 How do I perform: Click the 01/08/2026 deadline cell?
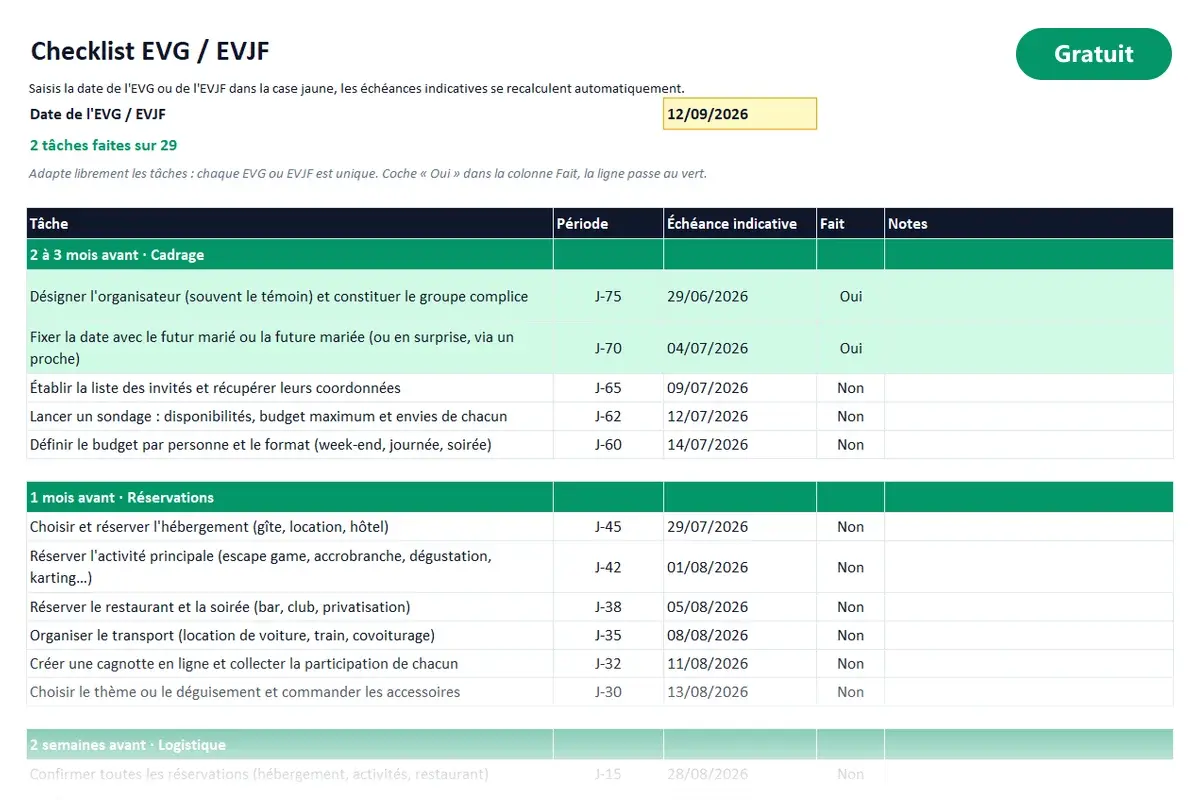[x=740, y=567]
